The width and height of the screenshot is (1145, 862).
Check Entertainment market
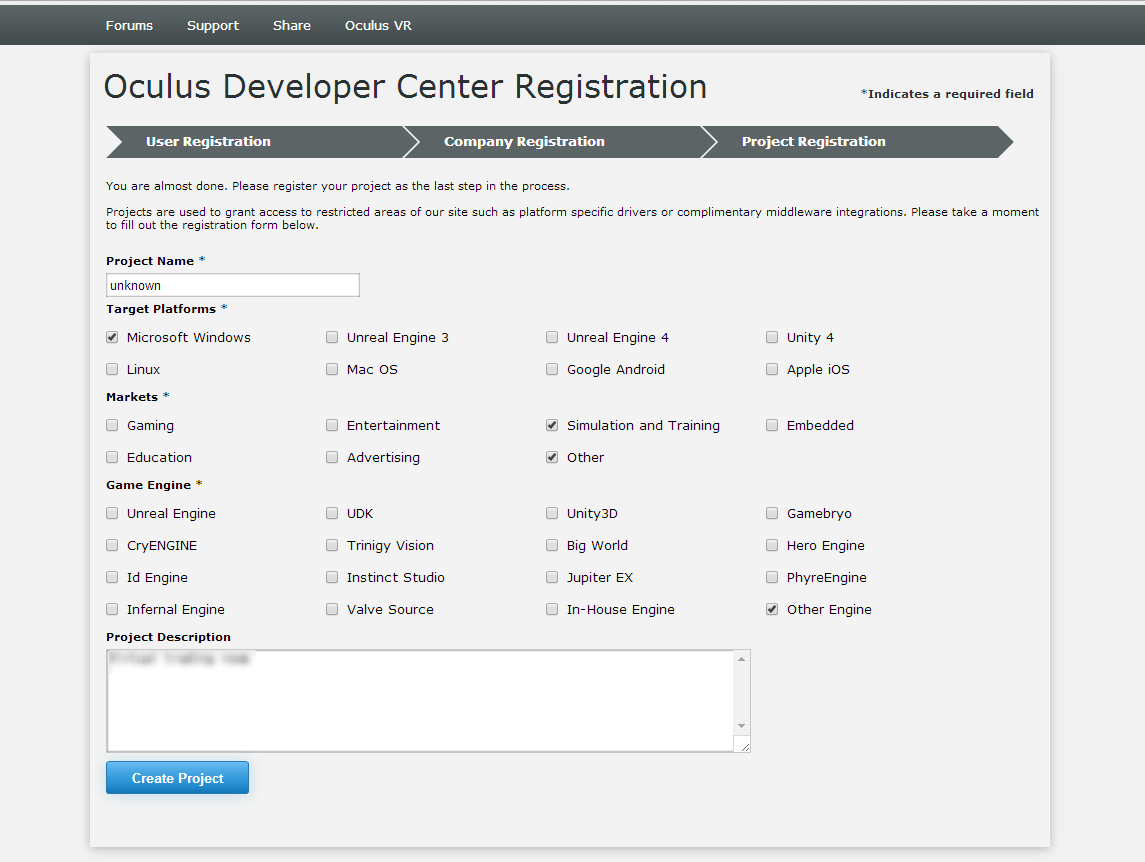pos(332,425)
